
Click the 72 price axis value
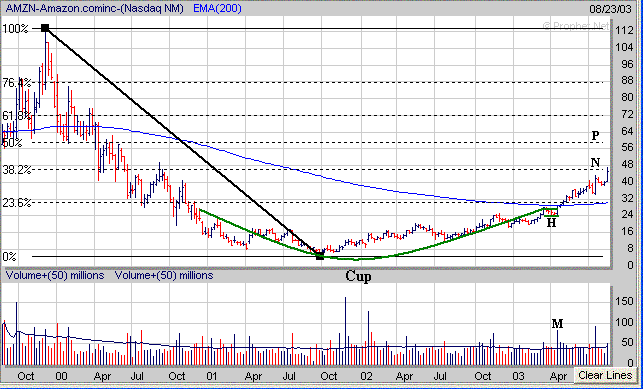pyautogui.click(x=628, y=114)
